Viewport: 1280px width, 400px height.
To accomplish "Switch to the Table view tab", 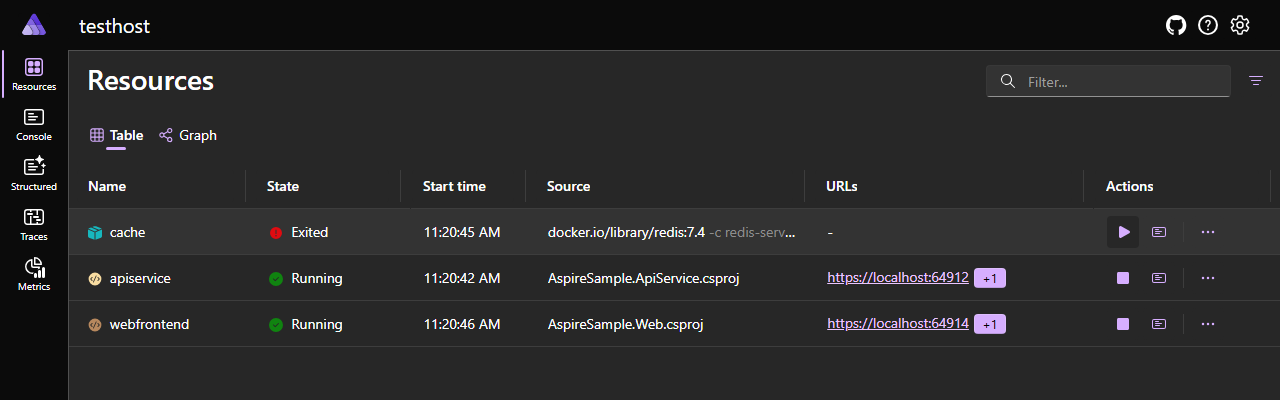I will pos(116,135).
